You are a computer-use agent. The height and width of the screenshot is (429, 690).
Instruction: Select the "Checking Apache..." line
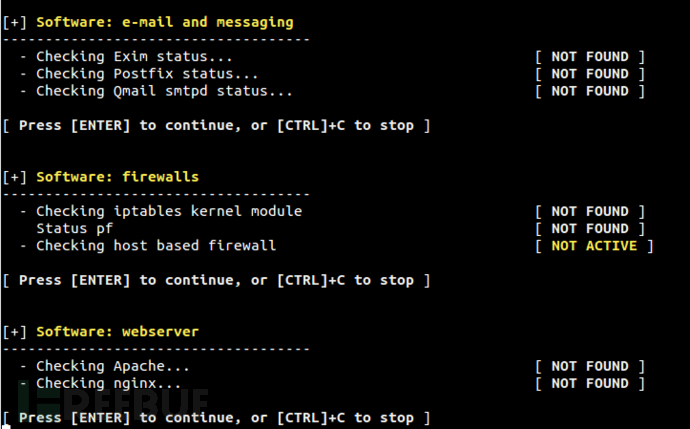click(113, 366)
